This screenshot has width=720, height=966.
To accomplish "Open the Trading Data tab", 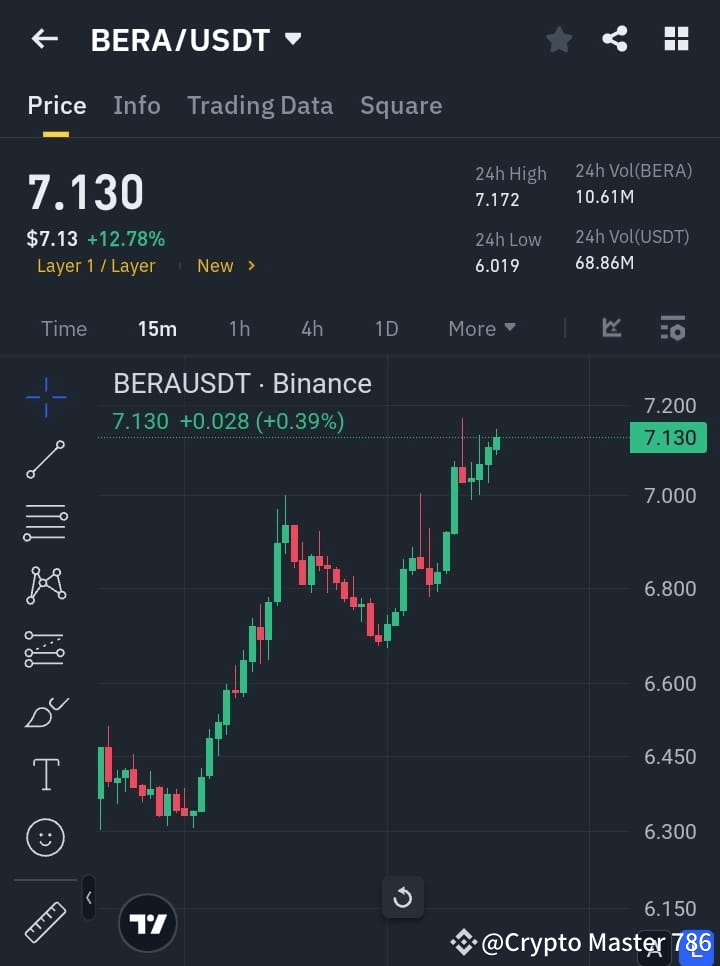I will (x=260, y=105).
